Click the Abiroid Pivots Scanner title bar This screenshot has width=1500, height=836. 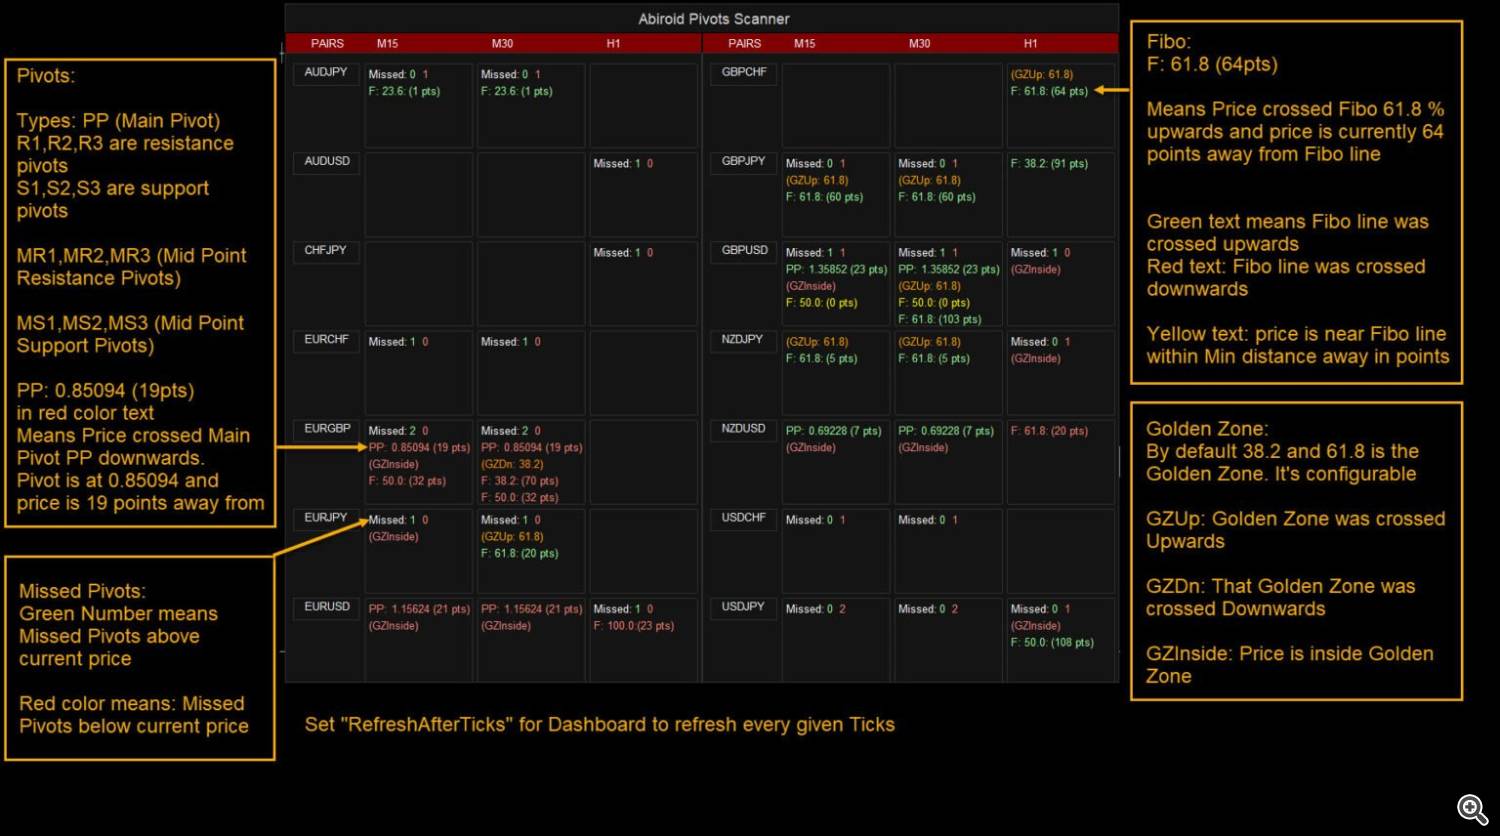pos(713,19)
